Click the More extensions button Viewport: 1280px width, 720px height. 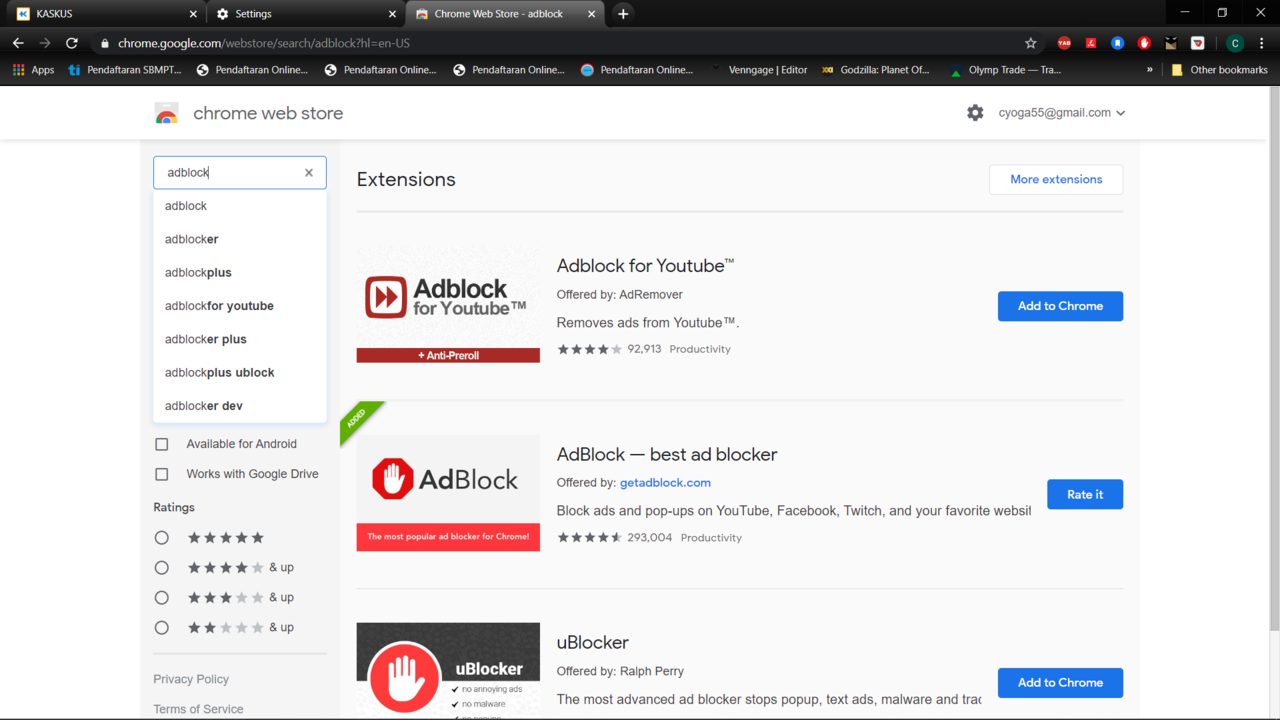click(1056, 179)
